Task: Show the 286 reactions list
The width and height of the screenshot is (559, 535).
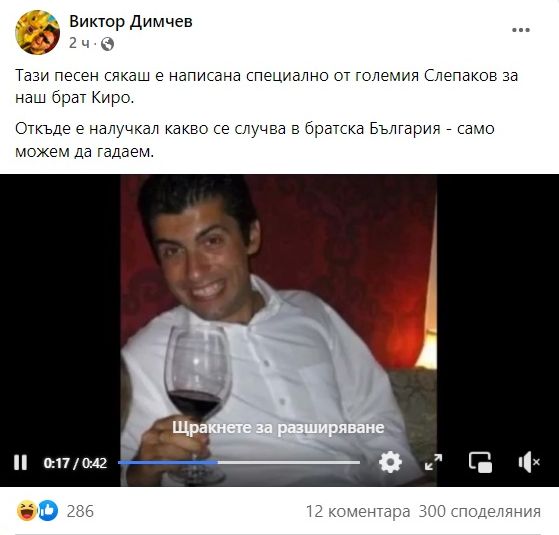Action: click(80, 511)
